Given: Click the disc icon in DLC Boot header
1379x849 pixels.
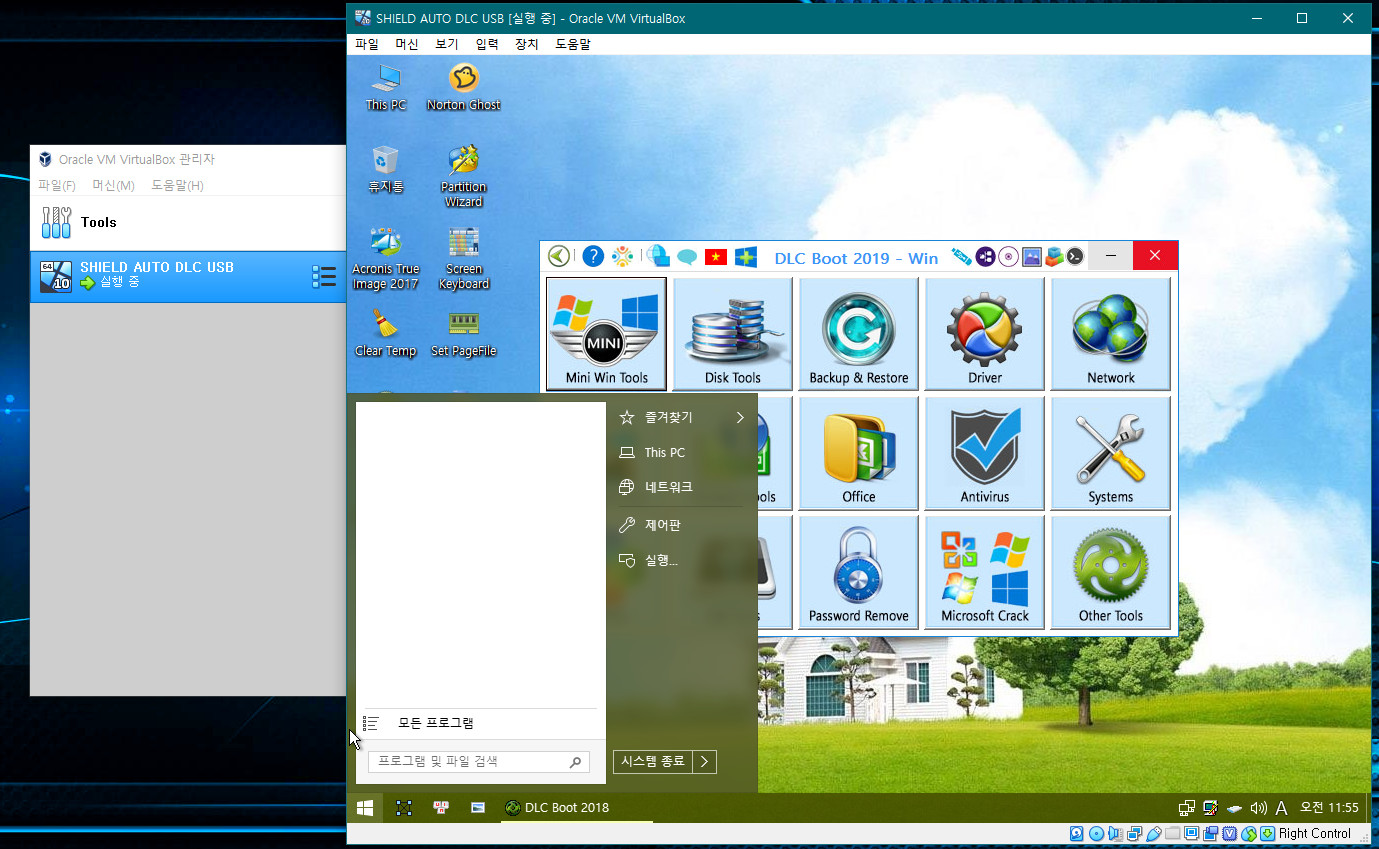Looking at the screenshot, I should (1009, 256).
